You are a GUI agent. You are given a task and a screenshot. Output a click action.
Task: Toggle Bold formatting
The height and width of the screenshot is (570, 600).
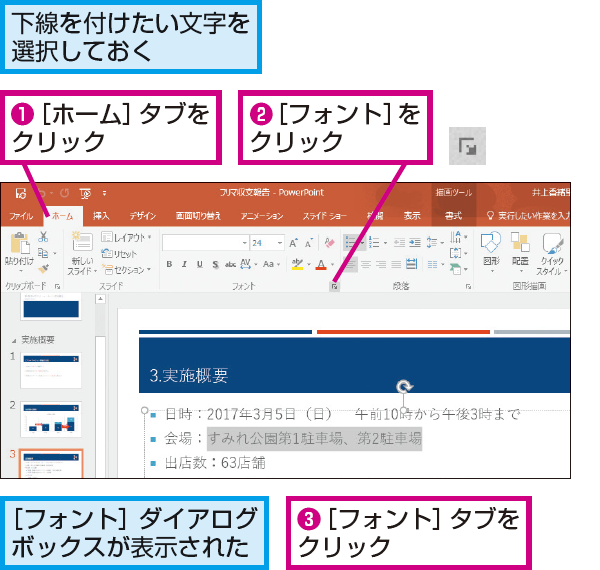(x=169, y=264)
